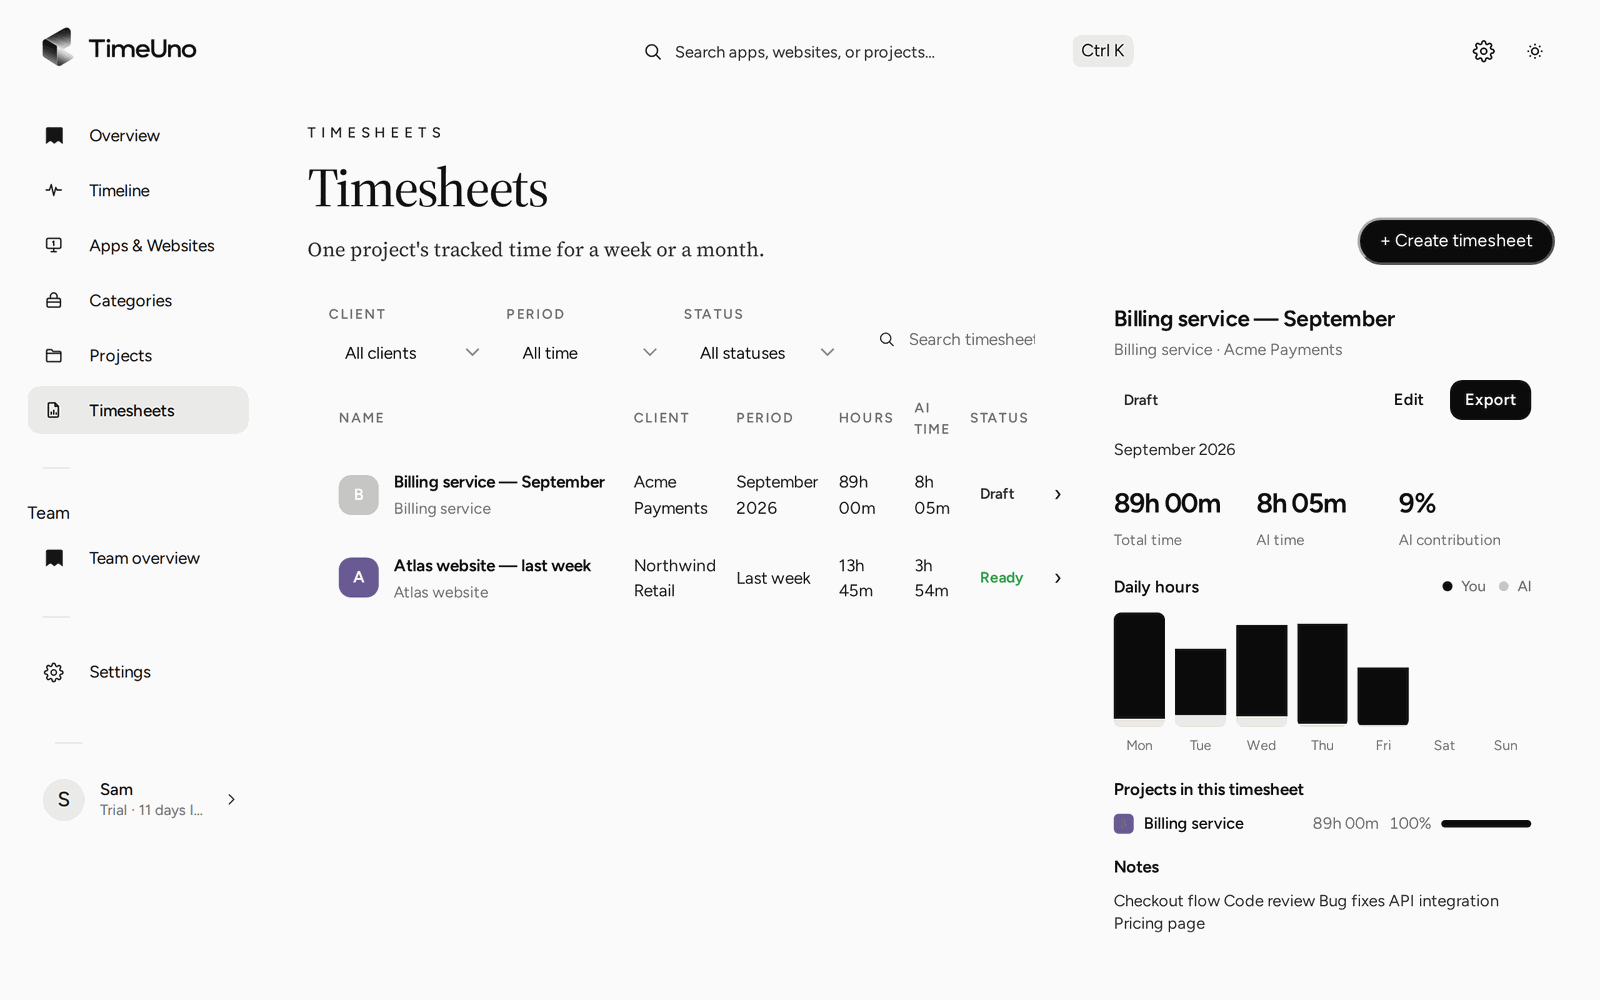The image size is (1600, 1000).
Task: Click Ctrl K shortcut badge
Action: point(1103,51)
